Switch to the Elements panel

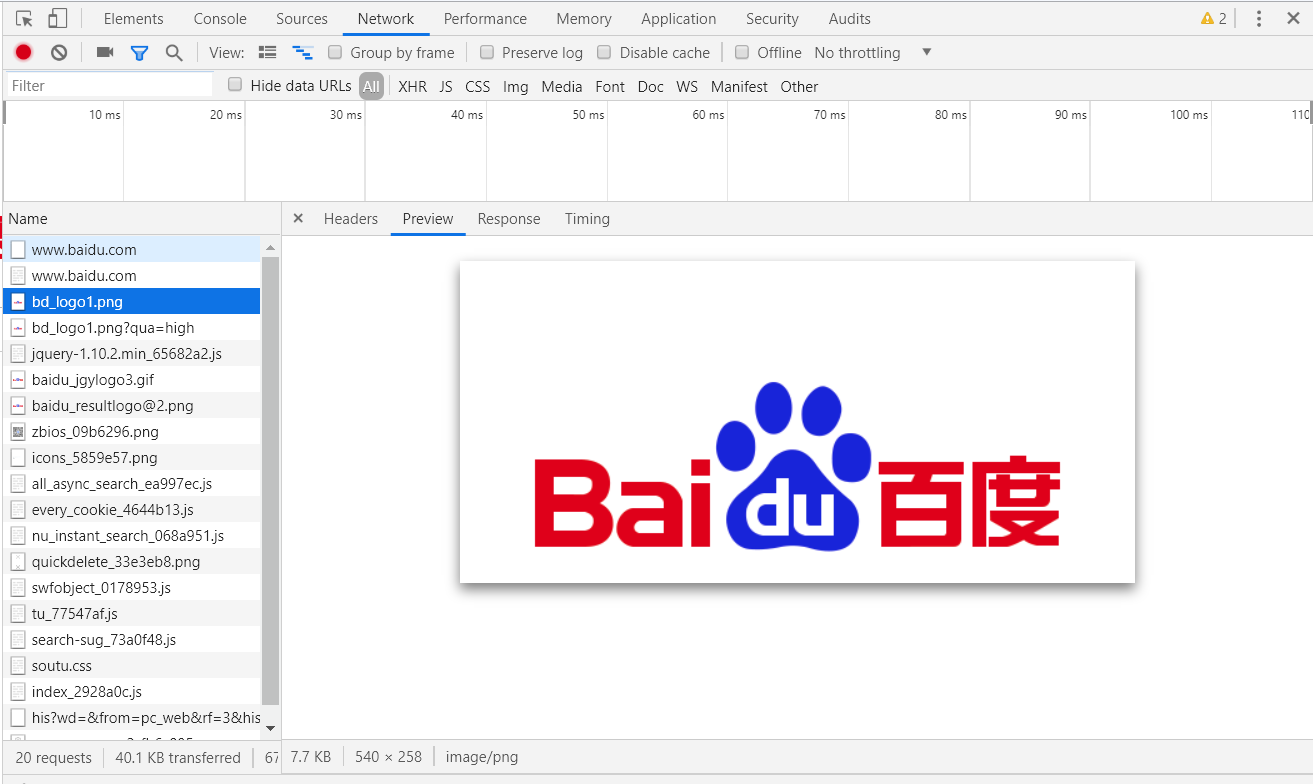[133, 18]
